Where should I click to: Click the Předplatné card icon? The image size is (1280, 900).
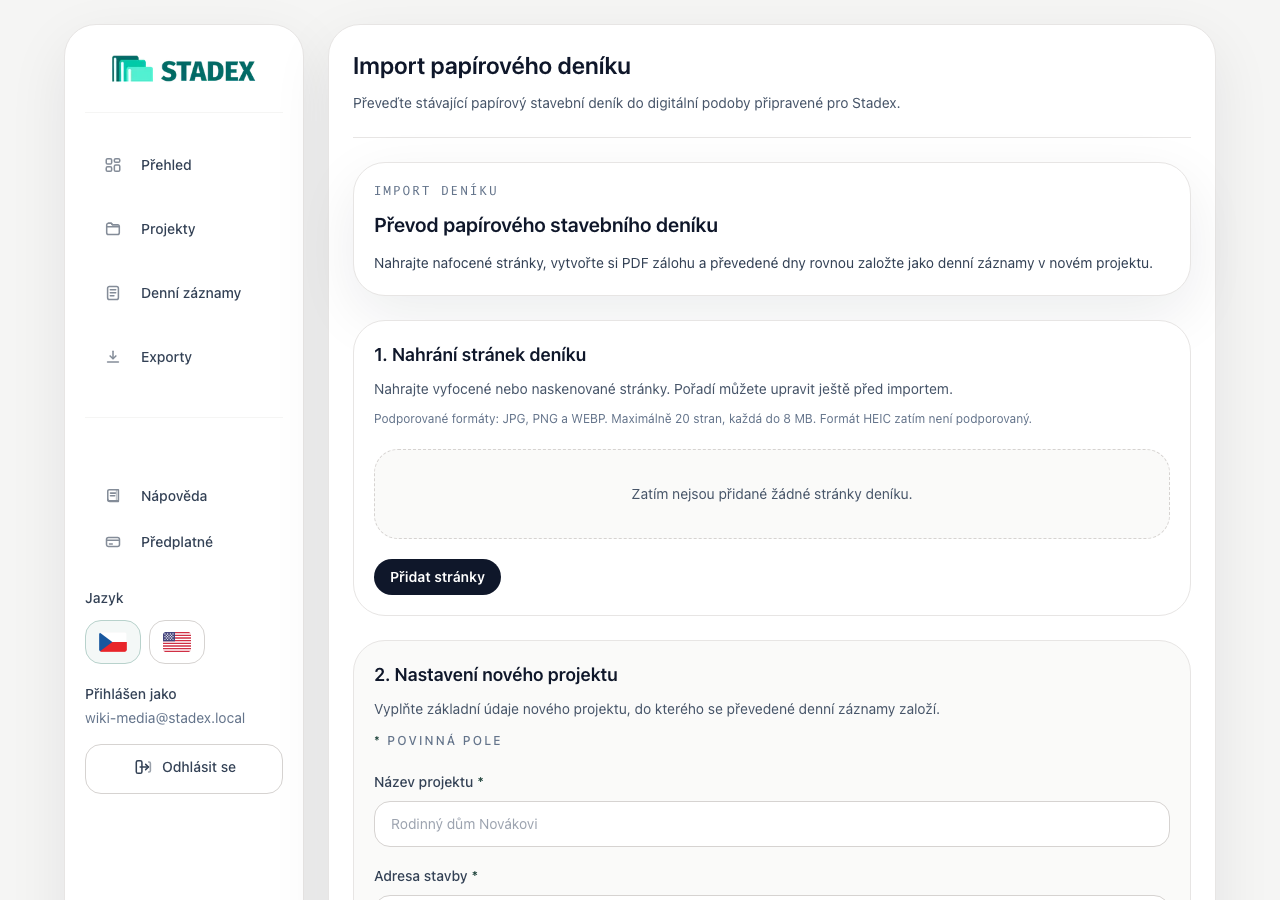tap(113, 542)
